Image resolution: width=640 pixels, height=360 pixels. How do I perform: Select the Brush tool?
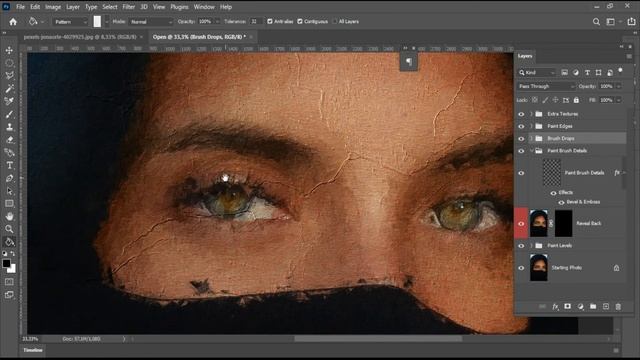[x=9, y=114]
